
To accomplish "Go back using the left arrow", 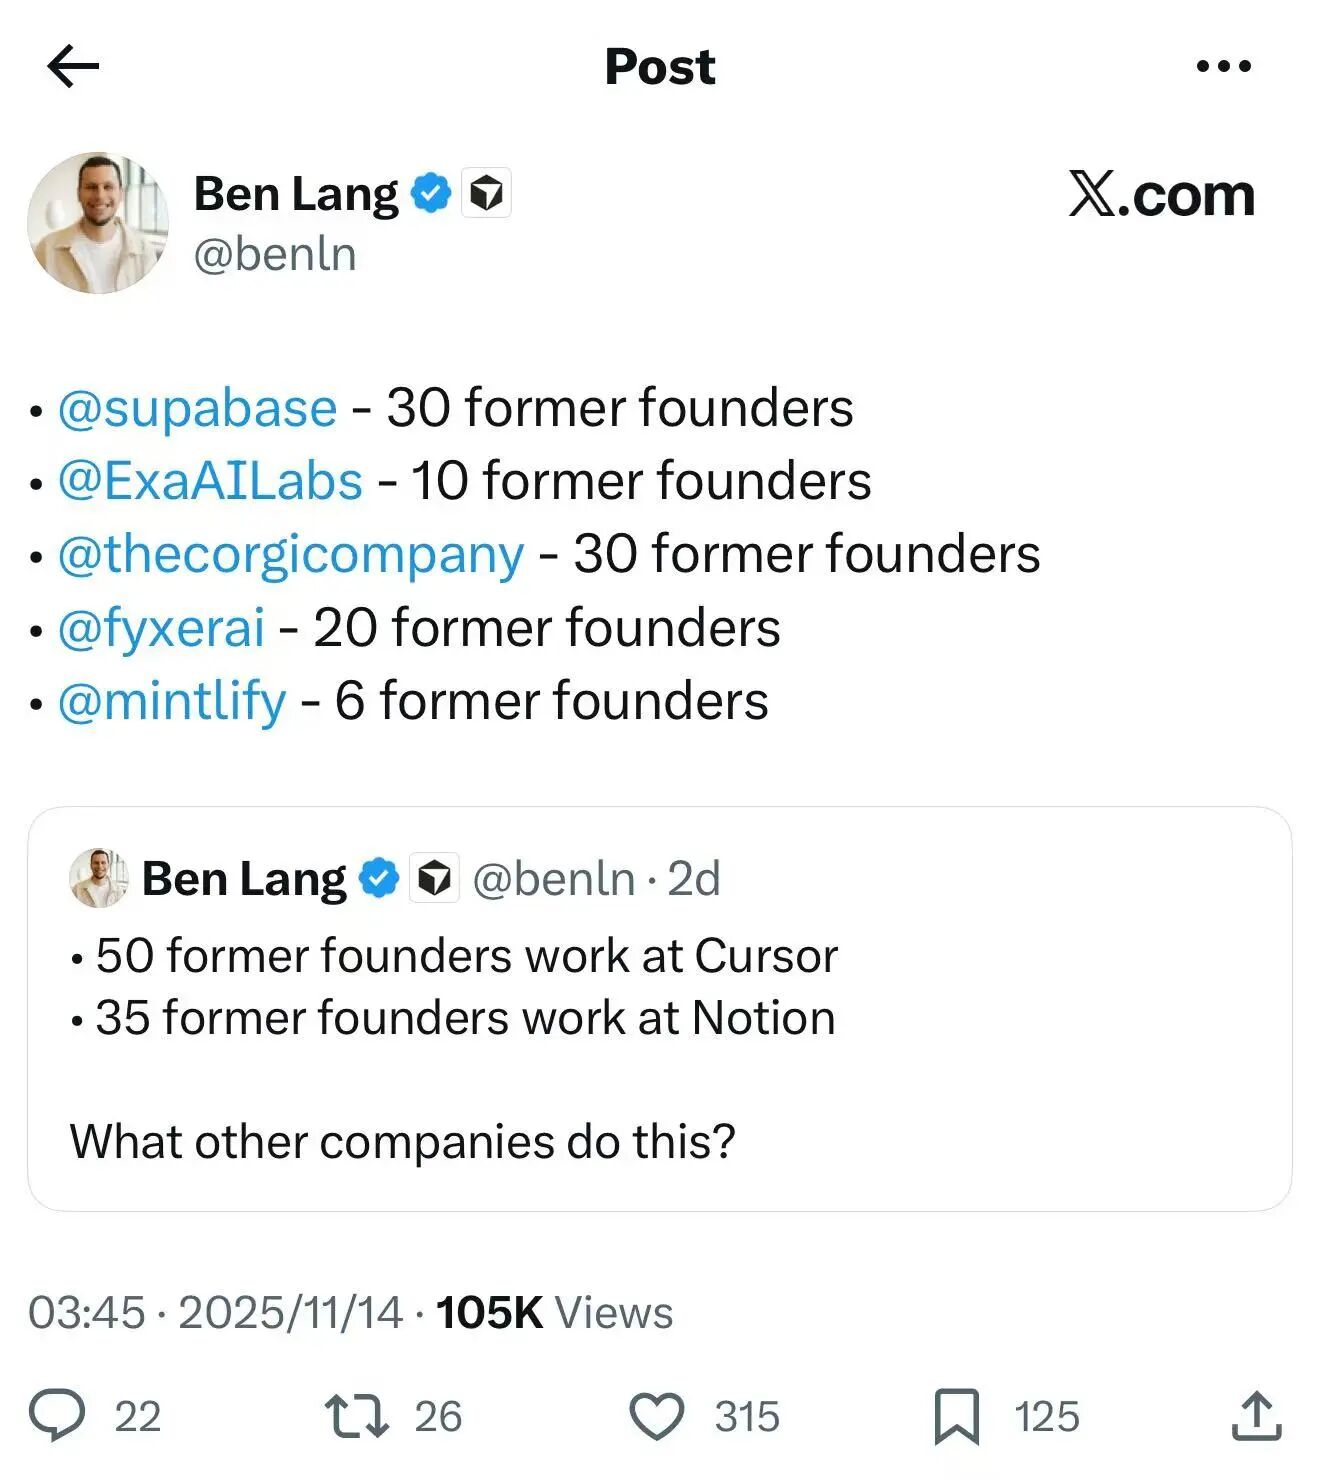I will point(73,67).
